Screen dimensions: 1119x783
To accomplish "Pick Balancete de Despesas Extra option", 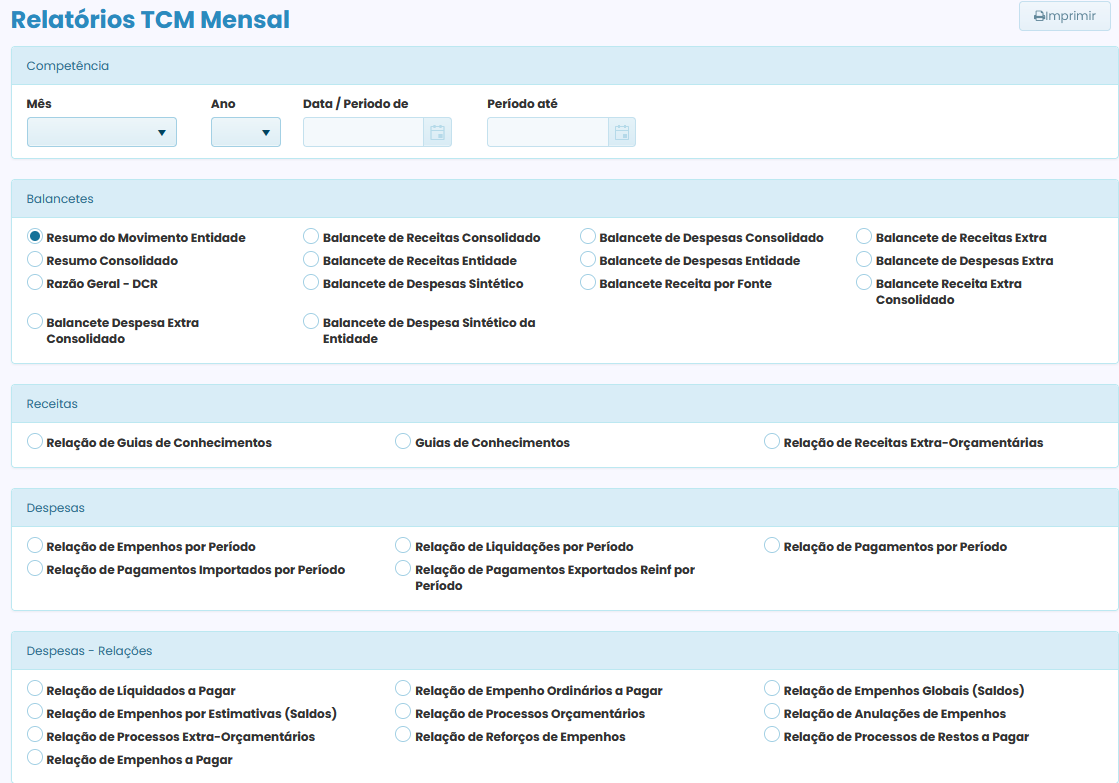I will [864, 260].
